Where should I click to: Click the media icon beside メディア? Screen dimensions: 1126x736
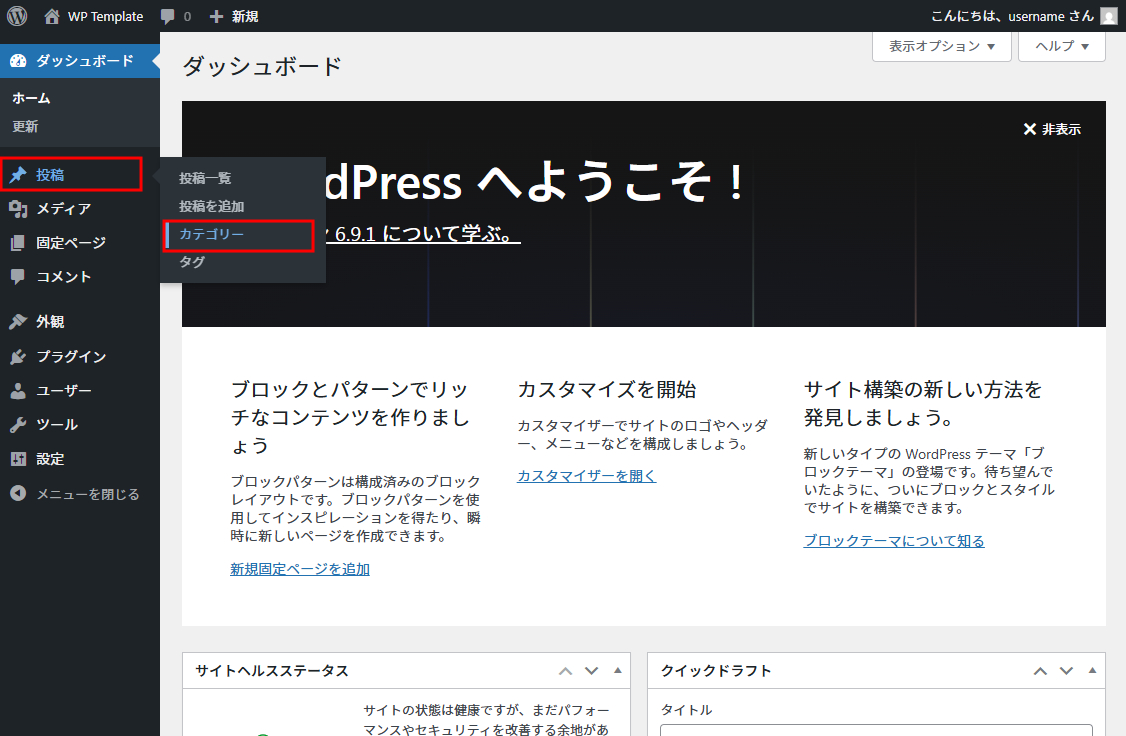(x=18, y=209)
